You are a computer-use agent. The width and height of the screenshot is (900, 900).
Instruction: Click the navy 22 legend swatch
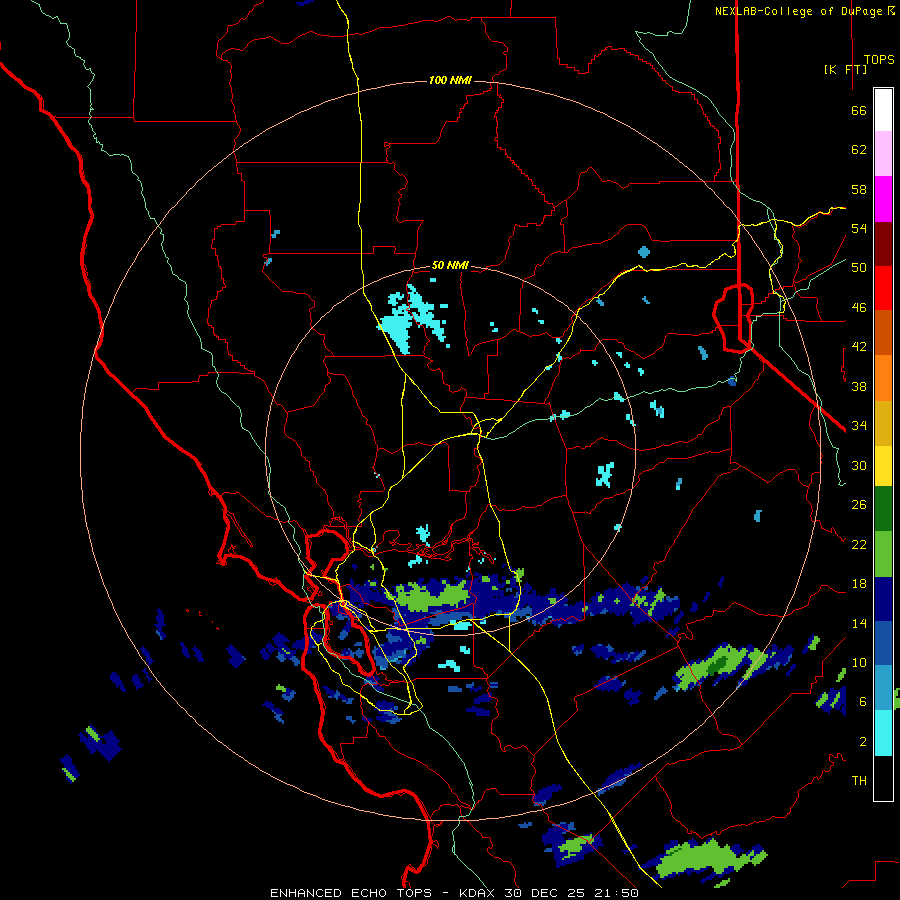(x=883, y=599)
